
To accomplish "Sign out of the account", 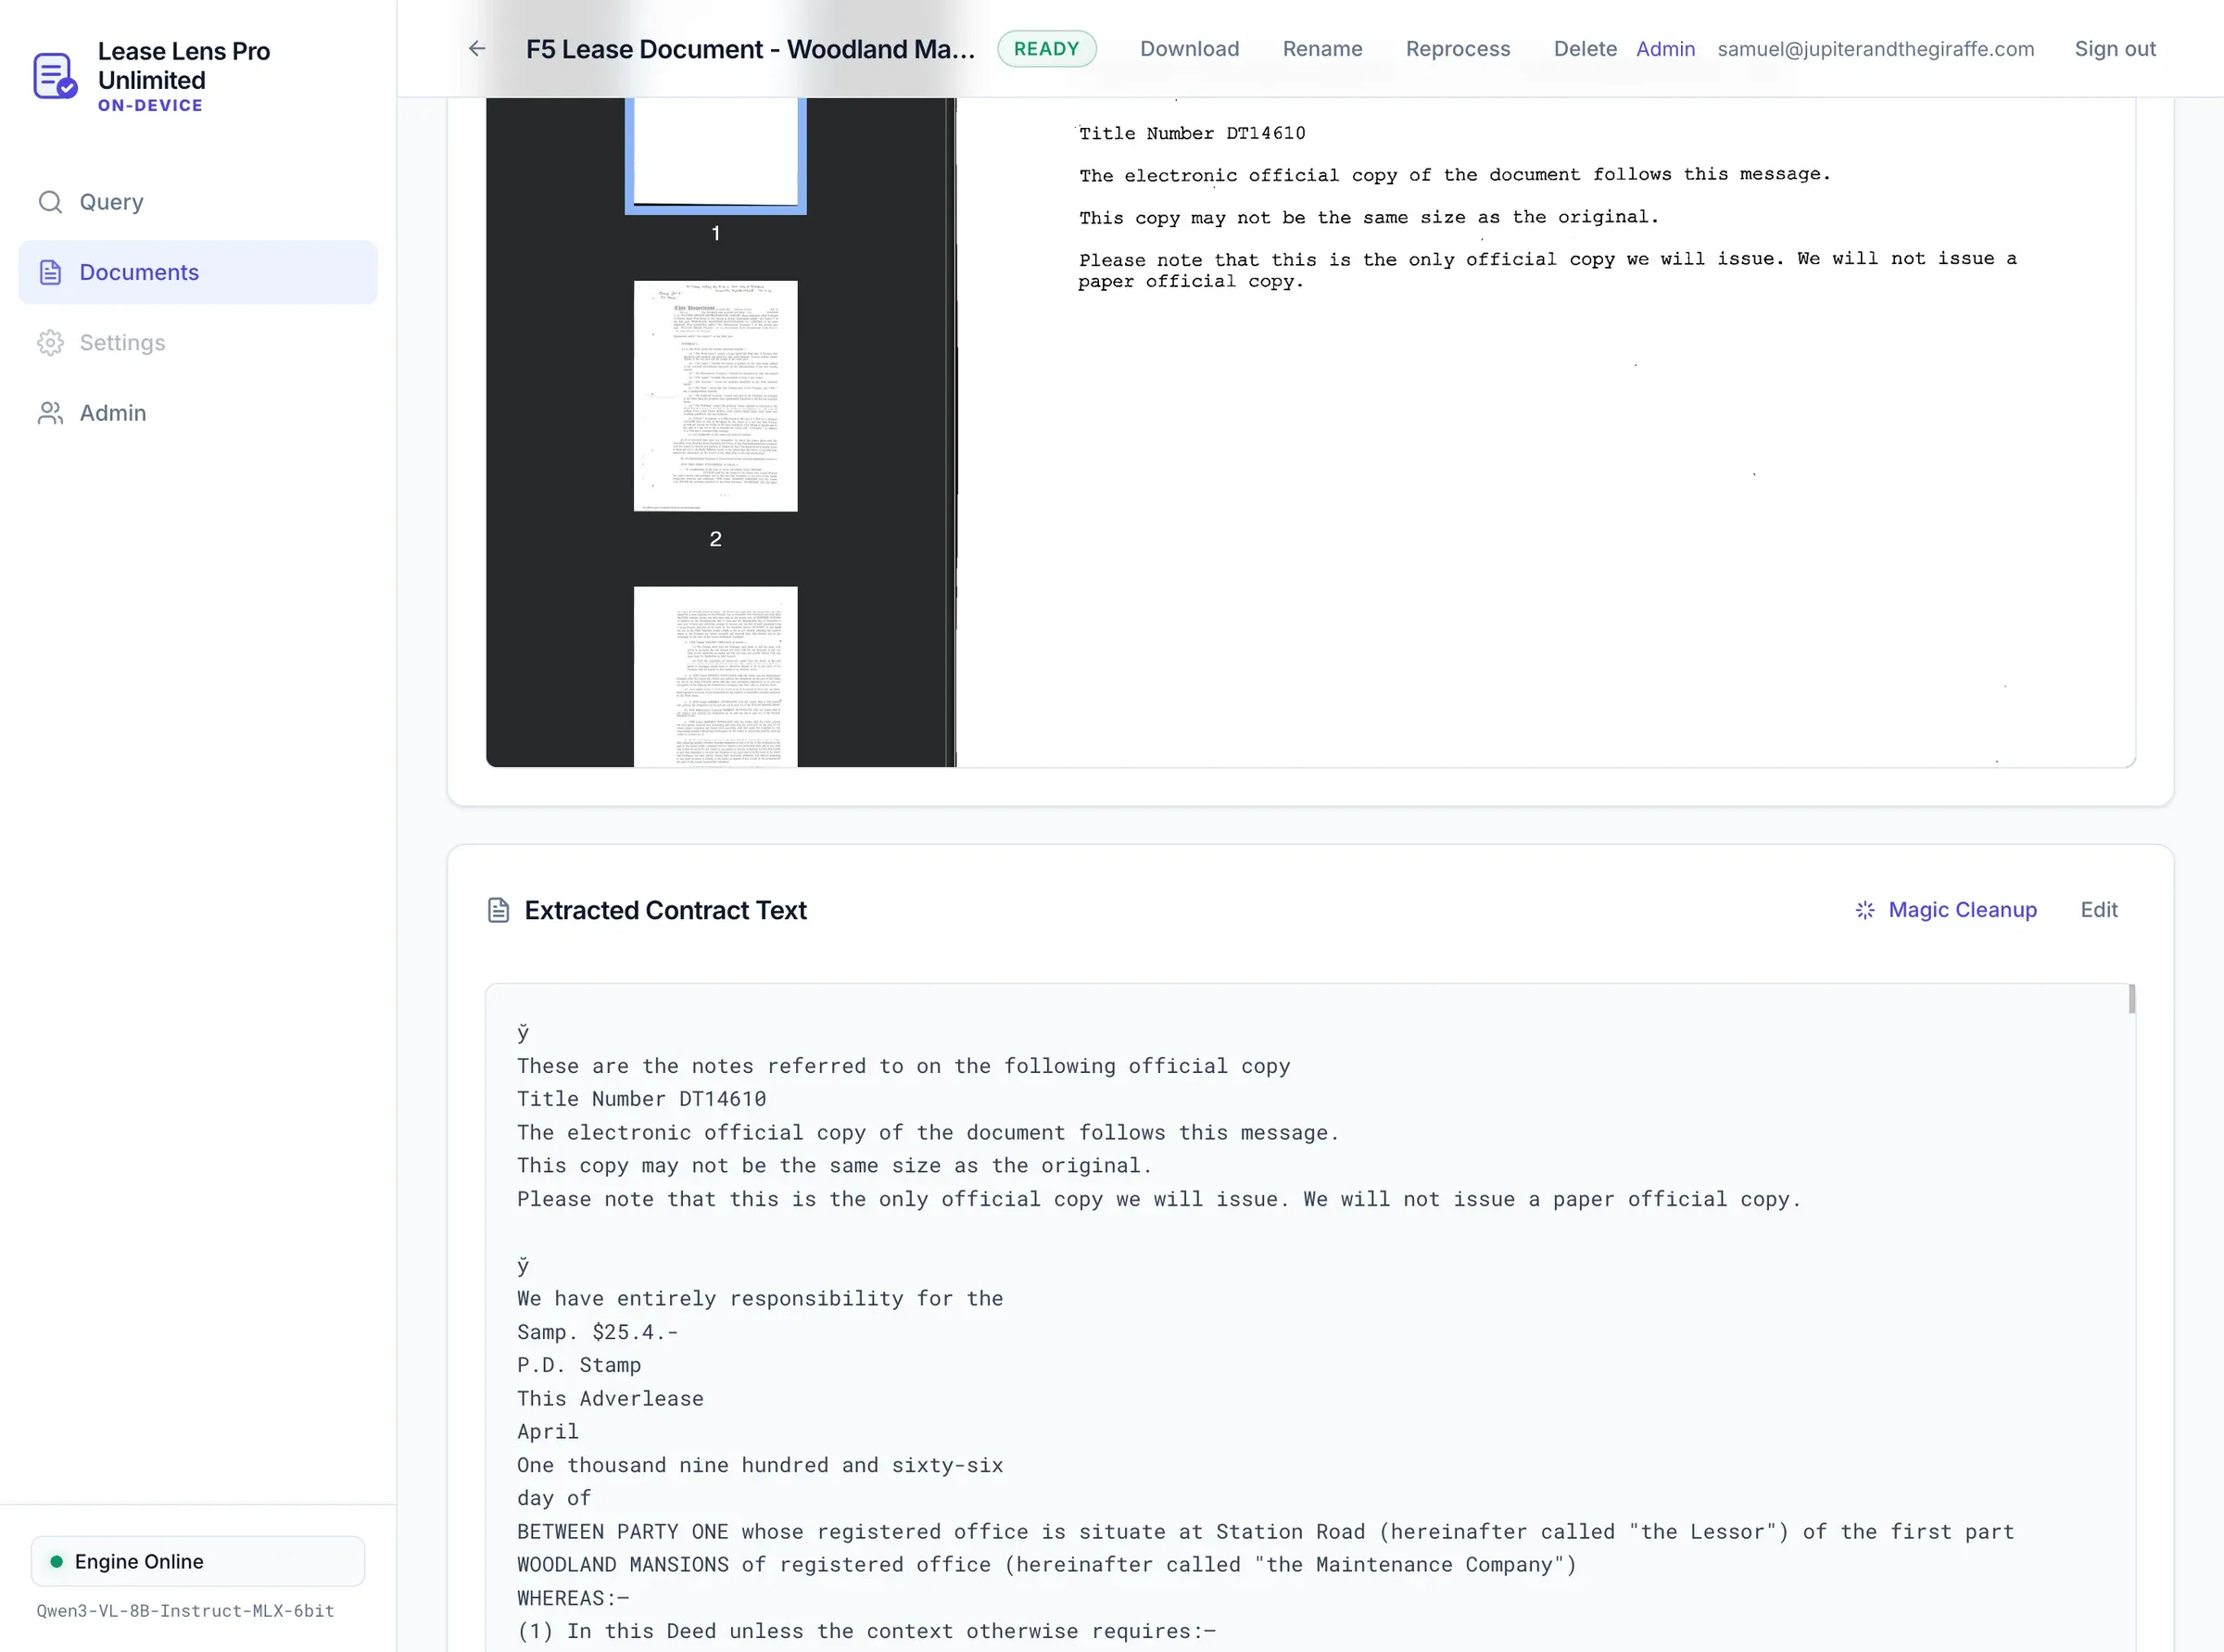I will click(2115, 49).
